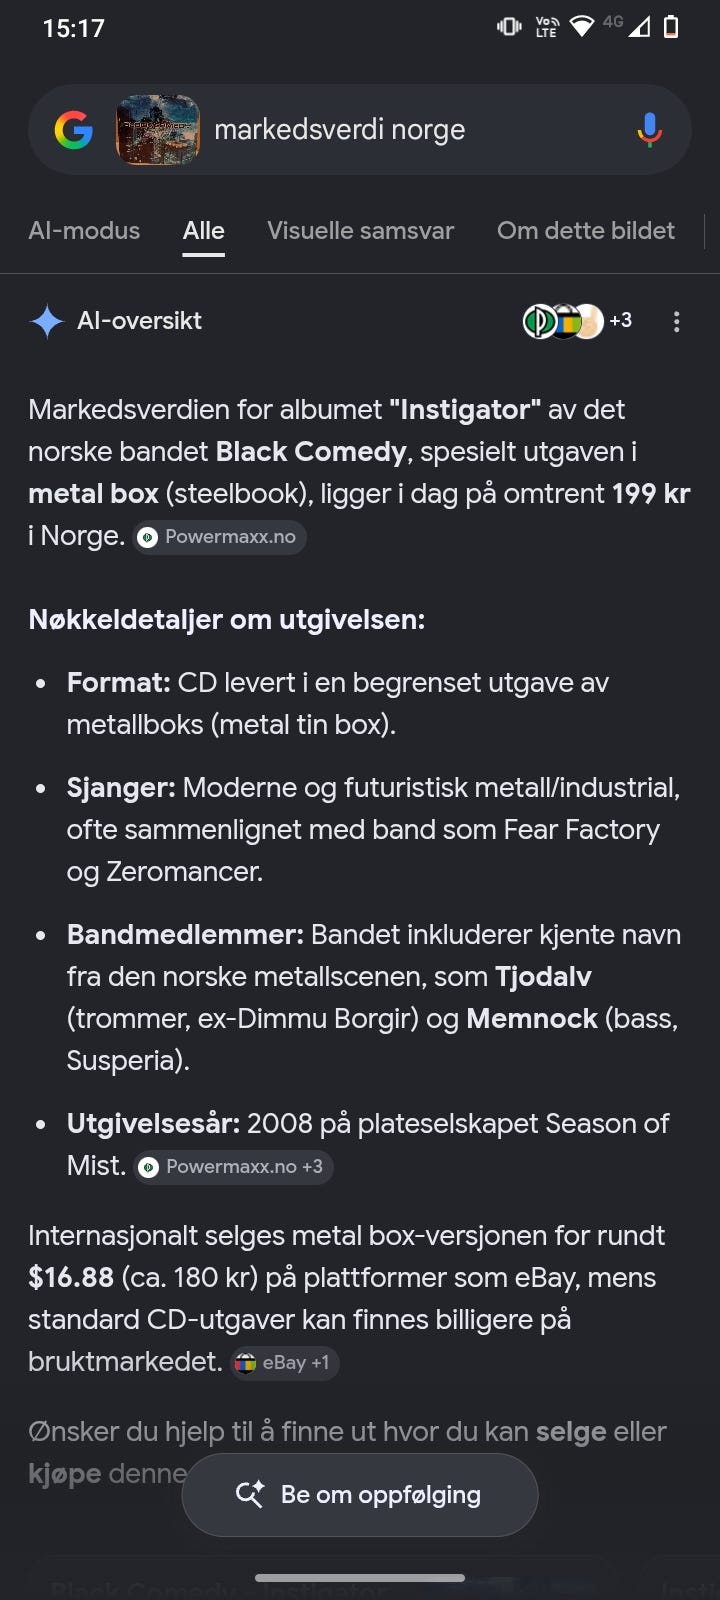
Task: Tap the +3 sources count label
Action: tap(621, 320)
